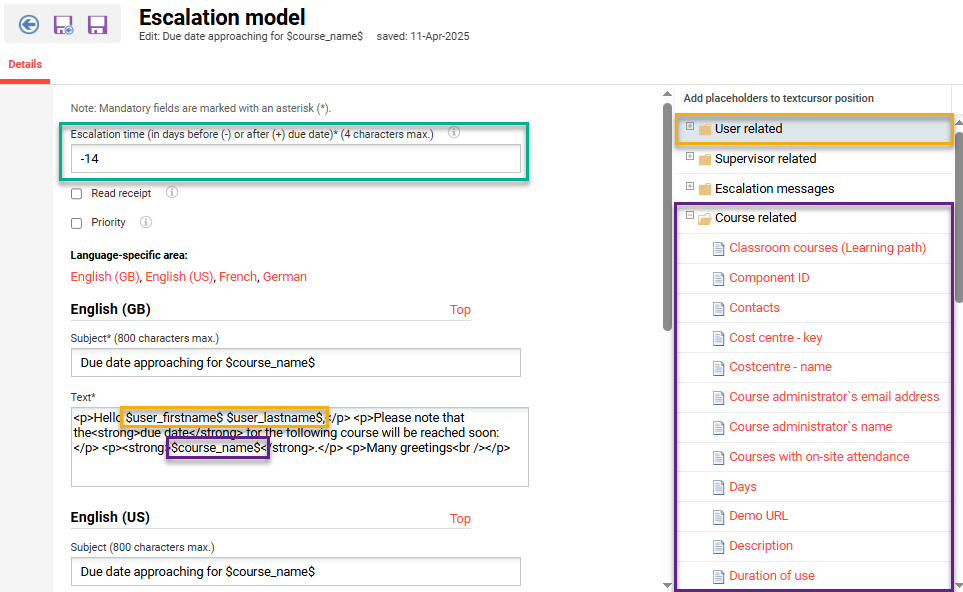Click the plain save disk icon
The image size is (963, 592).
point(97,24)
